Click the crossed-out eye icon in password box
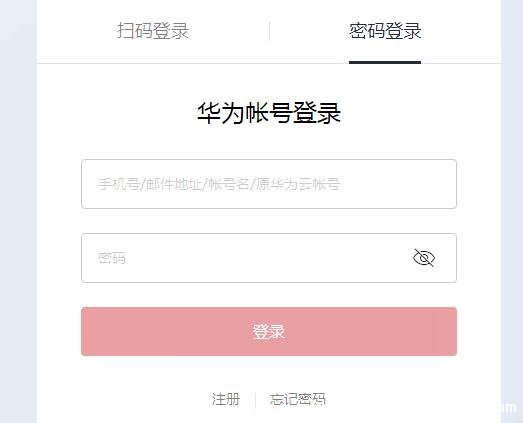 click(424, 258)
